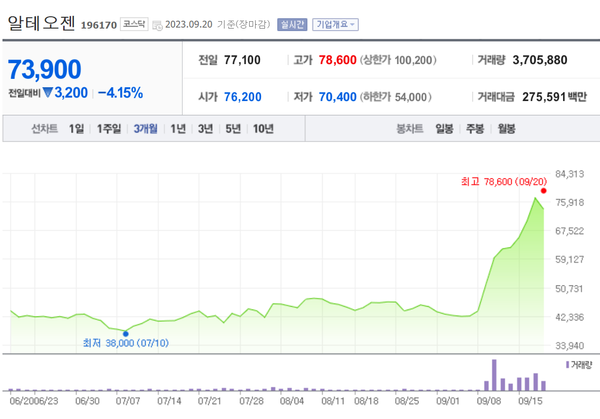Switch to 일봉 daily candle chart
The height and width of the screenshot is (419, 600).
click(444, 128)
